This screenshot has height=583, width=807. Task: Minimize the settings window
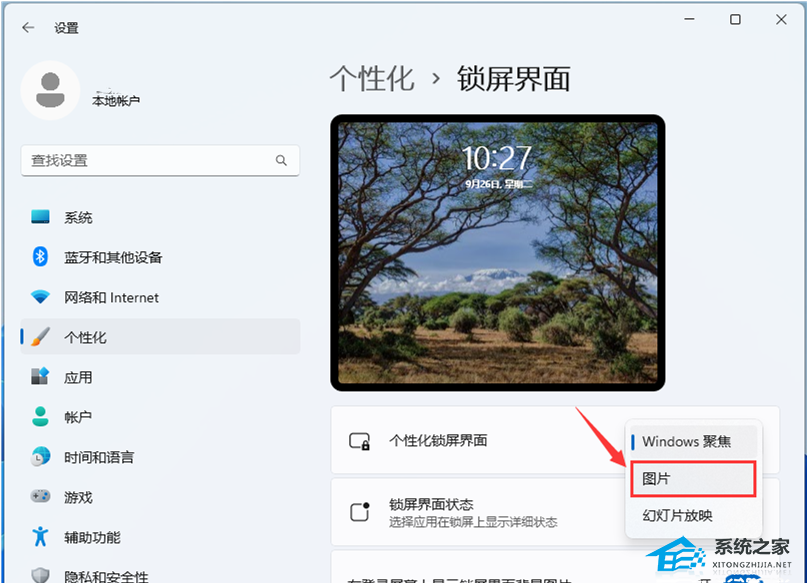pos(690,20)
